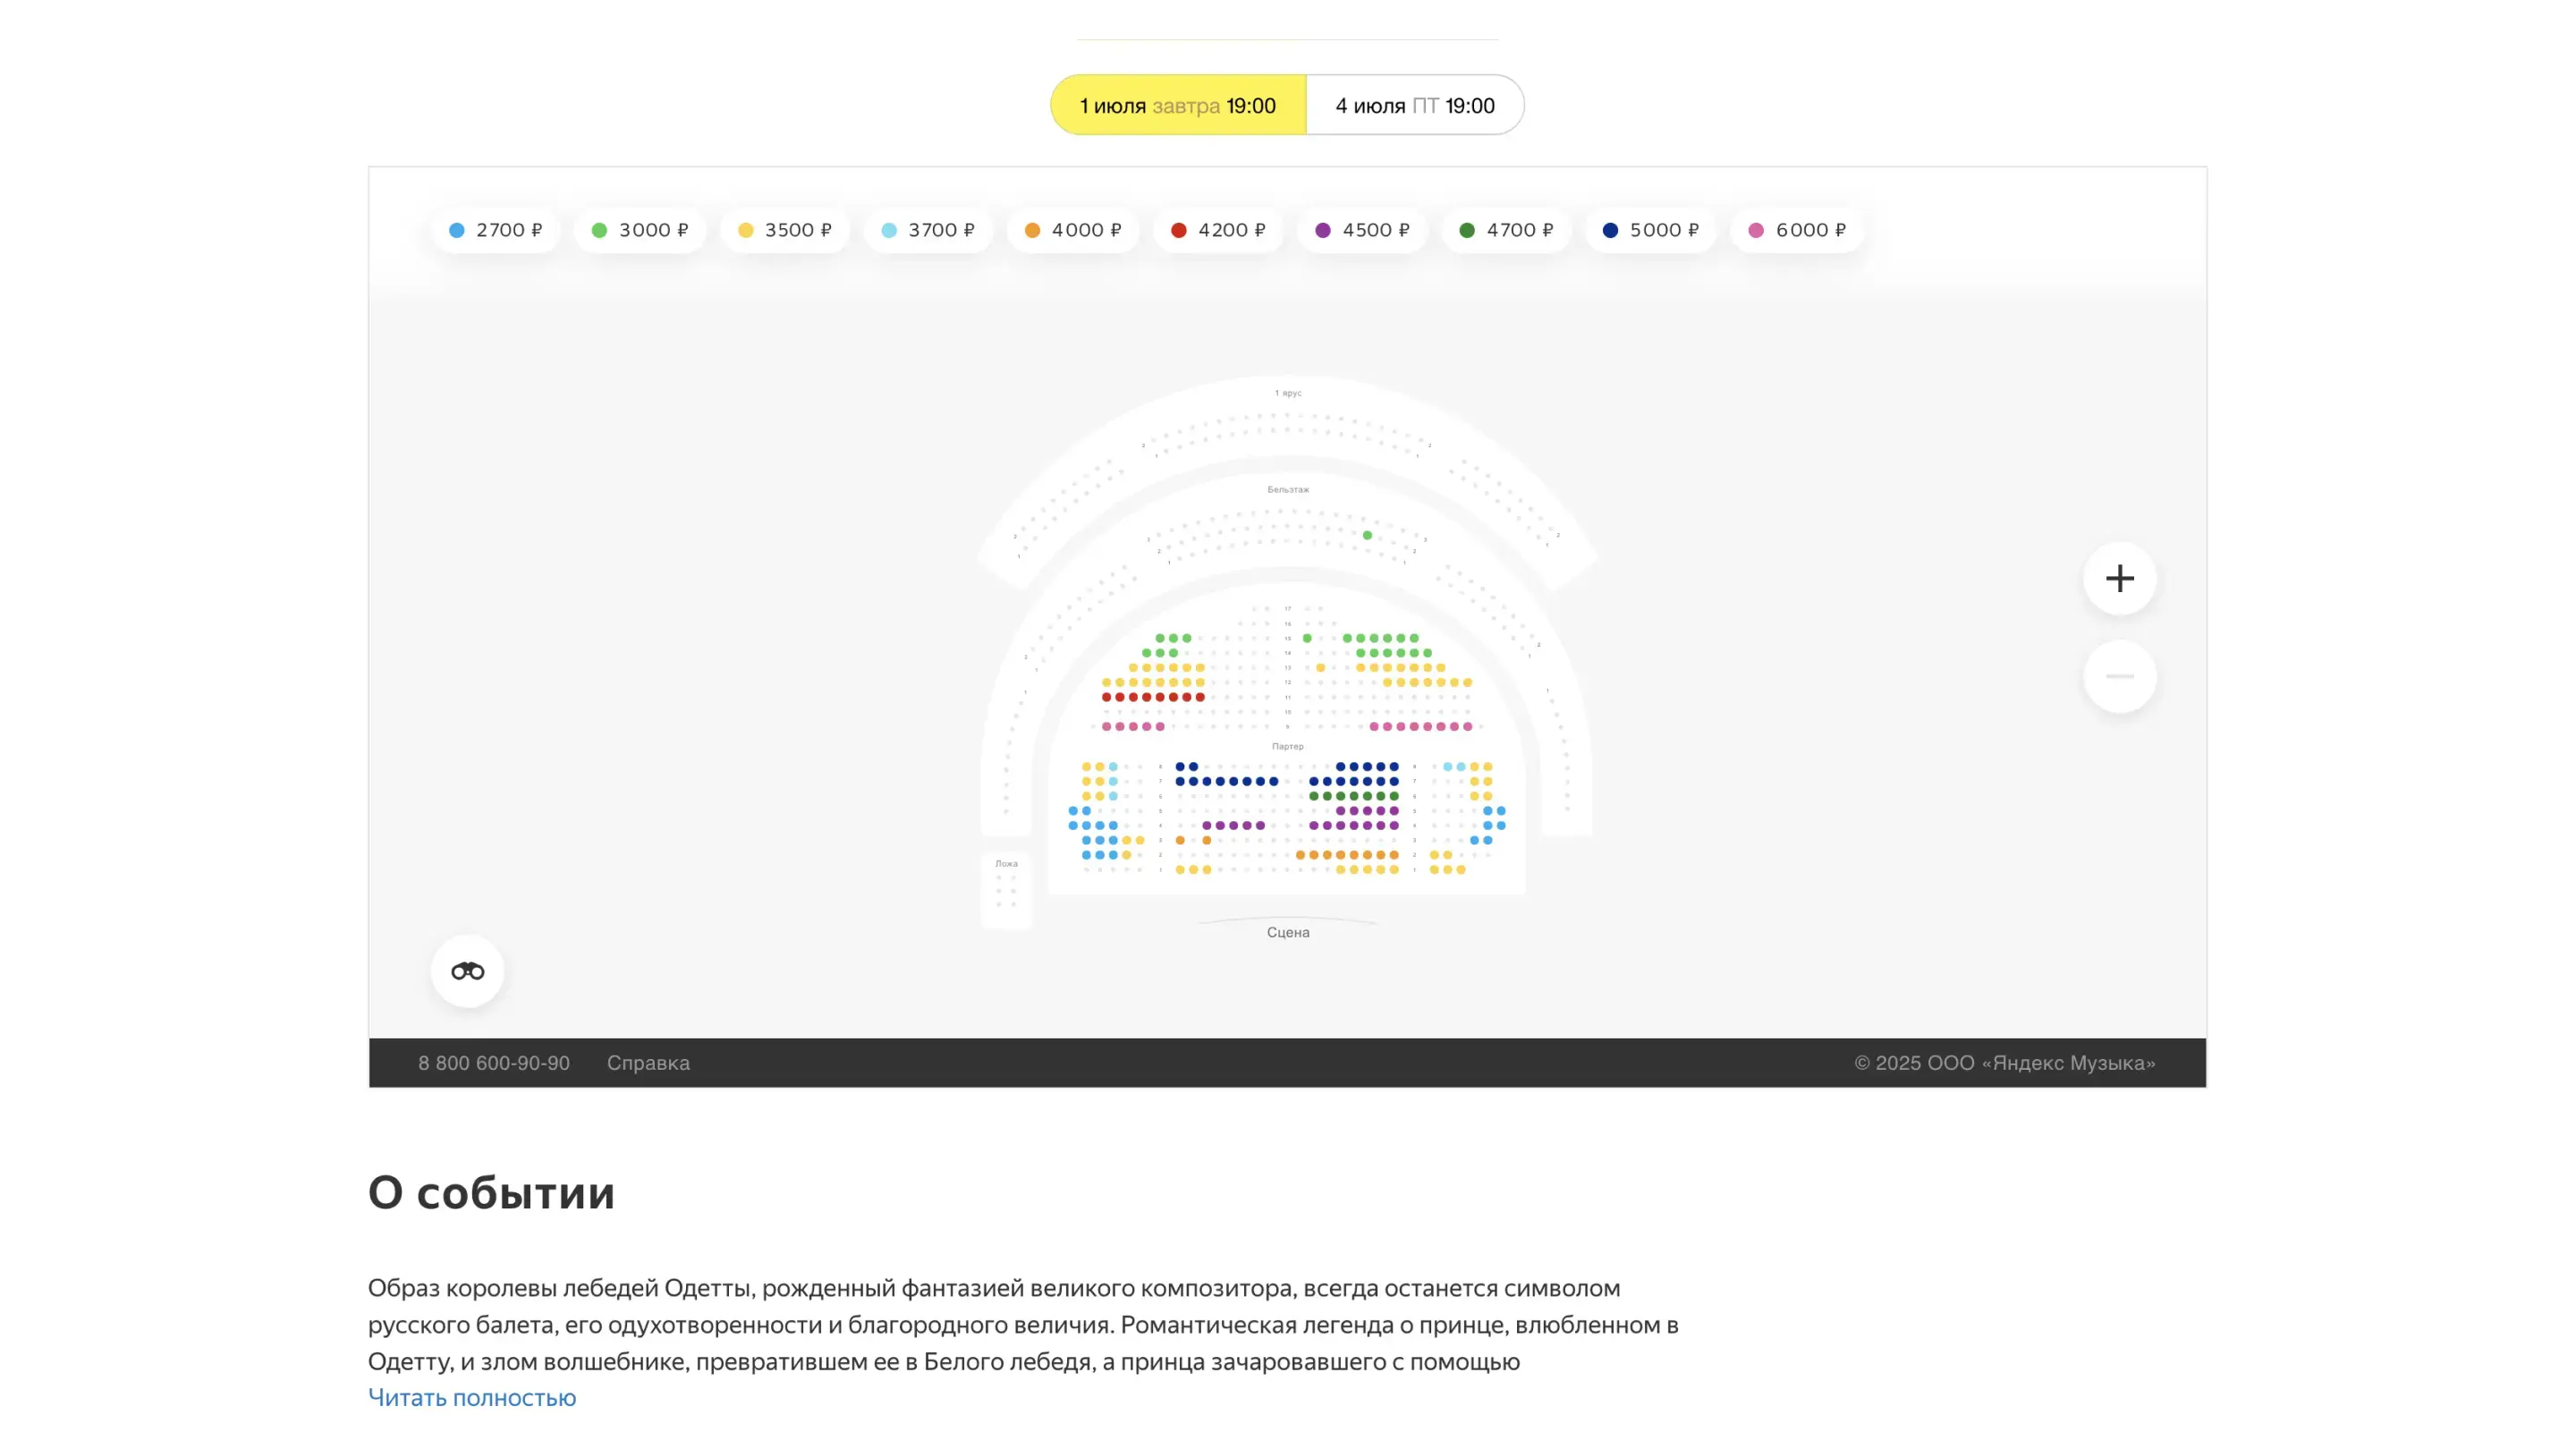2576x1449 pixels.
Task: Click the Сцена stage label
Action: [x=1287, y=932]
